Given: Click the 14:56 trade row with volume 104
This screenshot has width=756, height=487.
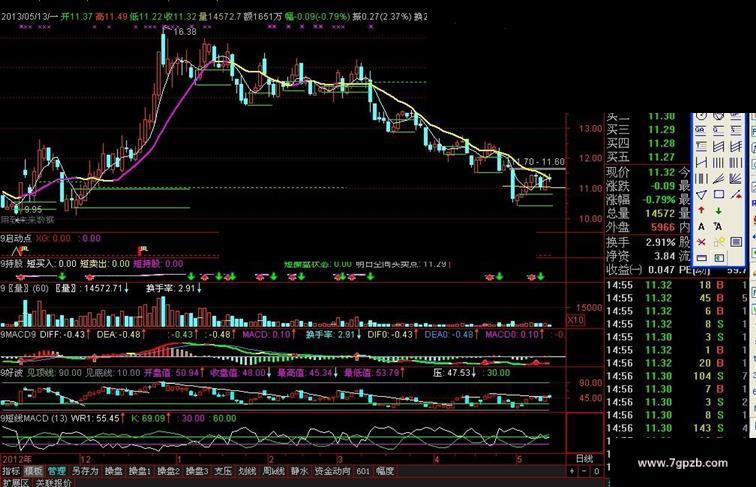Looking at the screenshot, I should [677, 376].
